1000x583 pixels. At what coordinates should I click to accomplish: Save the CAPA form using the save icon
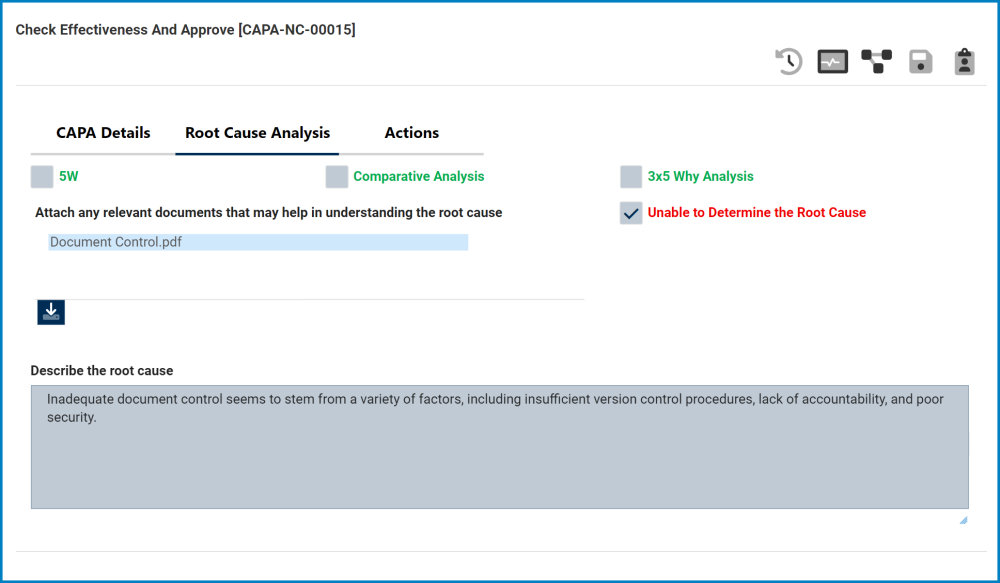920,61
